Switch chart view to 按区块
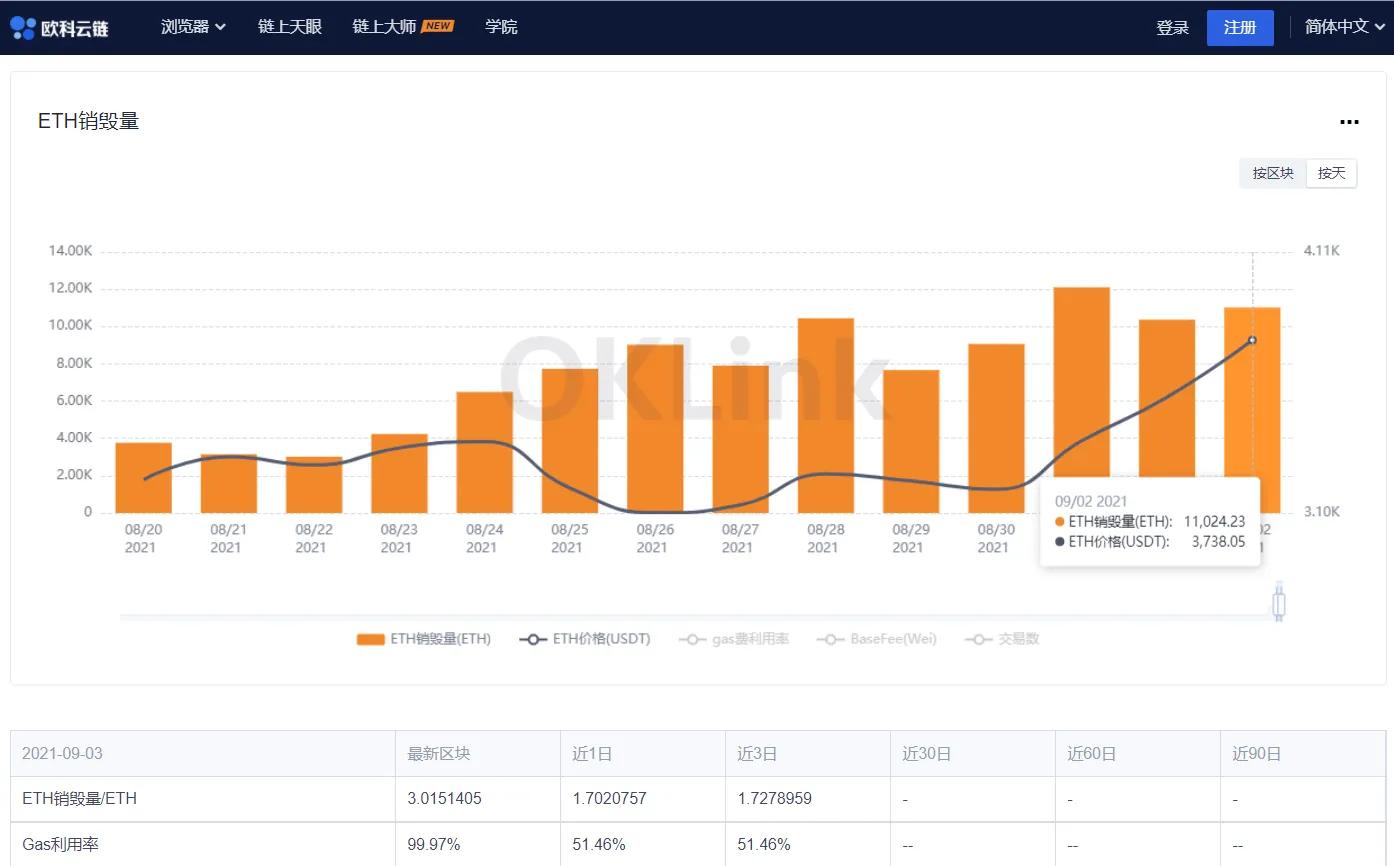The width and height of the screenshot is (1394, 866). click(1273, 173)
